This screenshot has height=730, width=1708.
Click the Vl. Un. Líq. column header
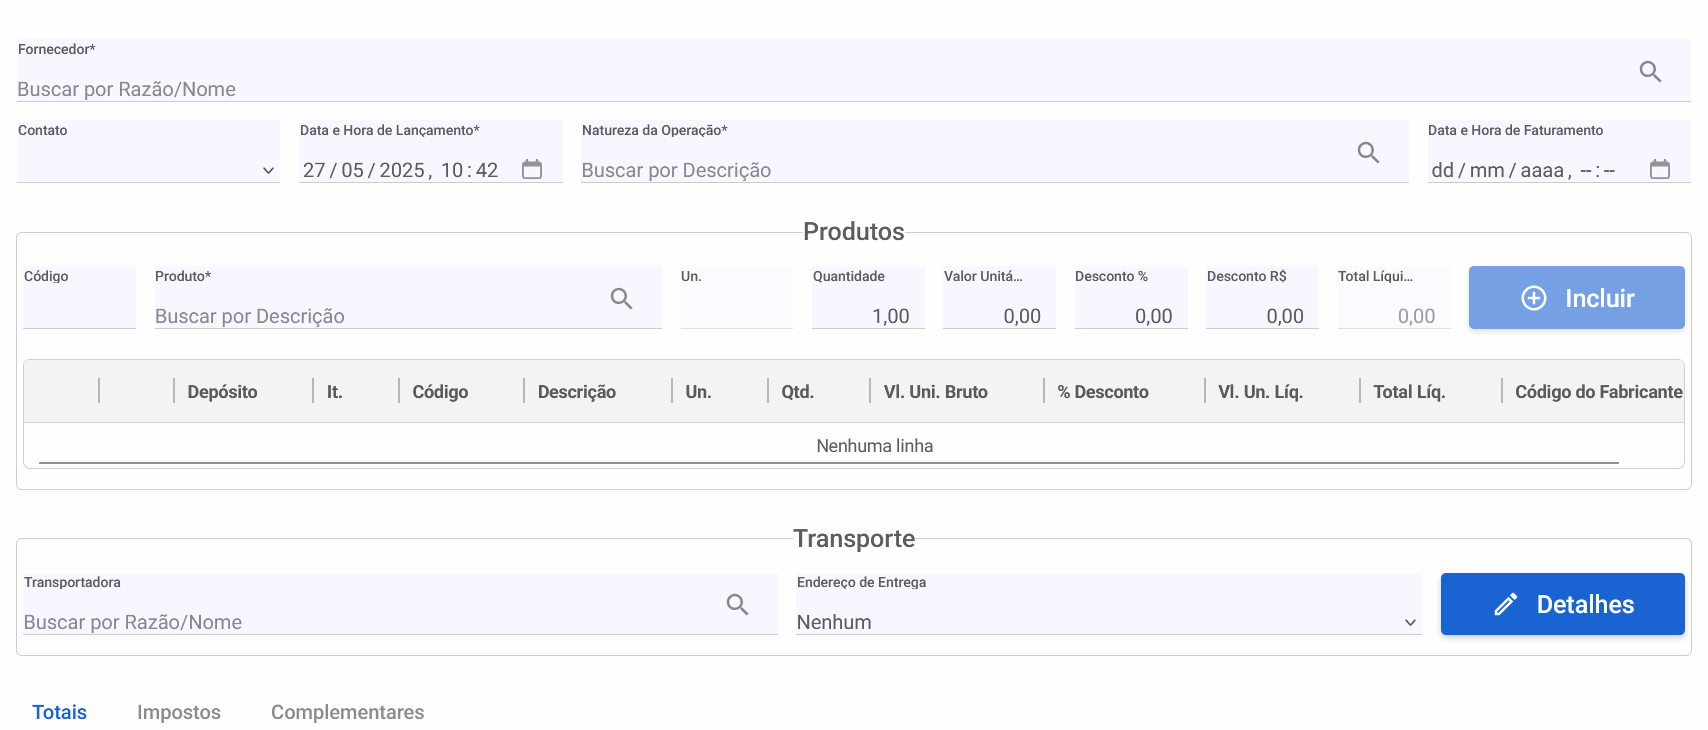[1260, 392]
